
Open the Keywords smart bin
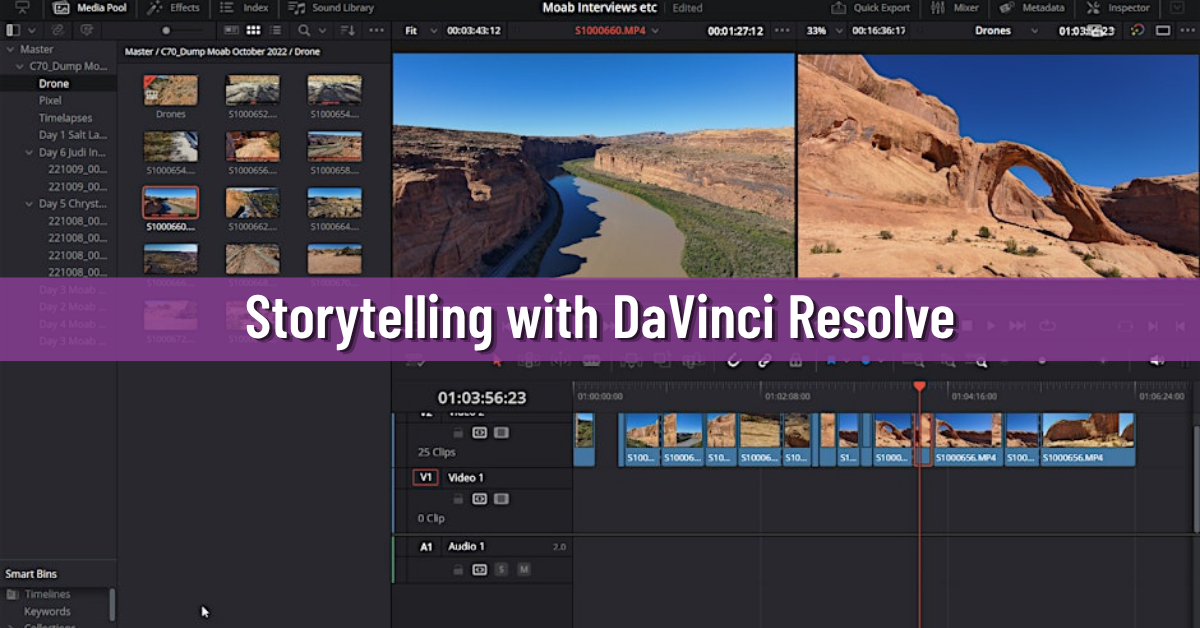[x=47, y=611]
